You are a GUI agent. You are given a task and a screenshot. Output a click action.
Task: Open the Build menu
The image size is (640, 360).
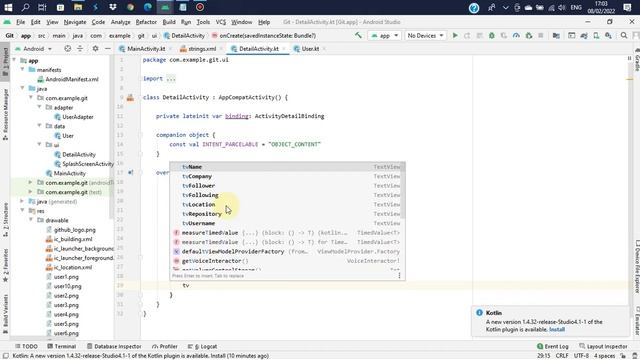(169, 22)
